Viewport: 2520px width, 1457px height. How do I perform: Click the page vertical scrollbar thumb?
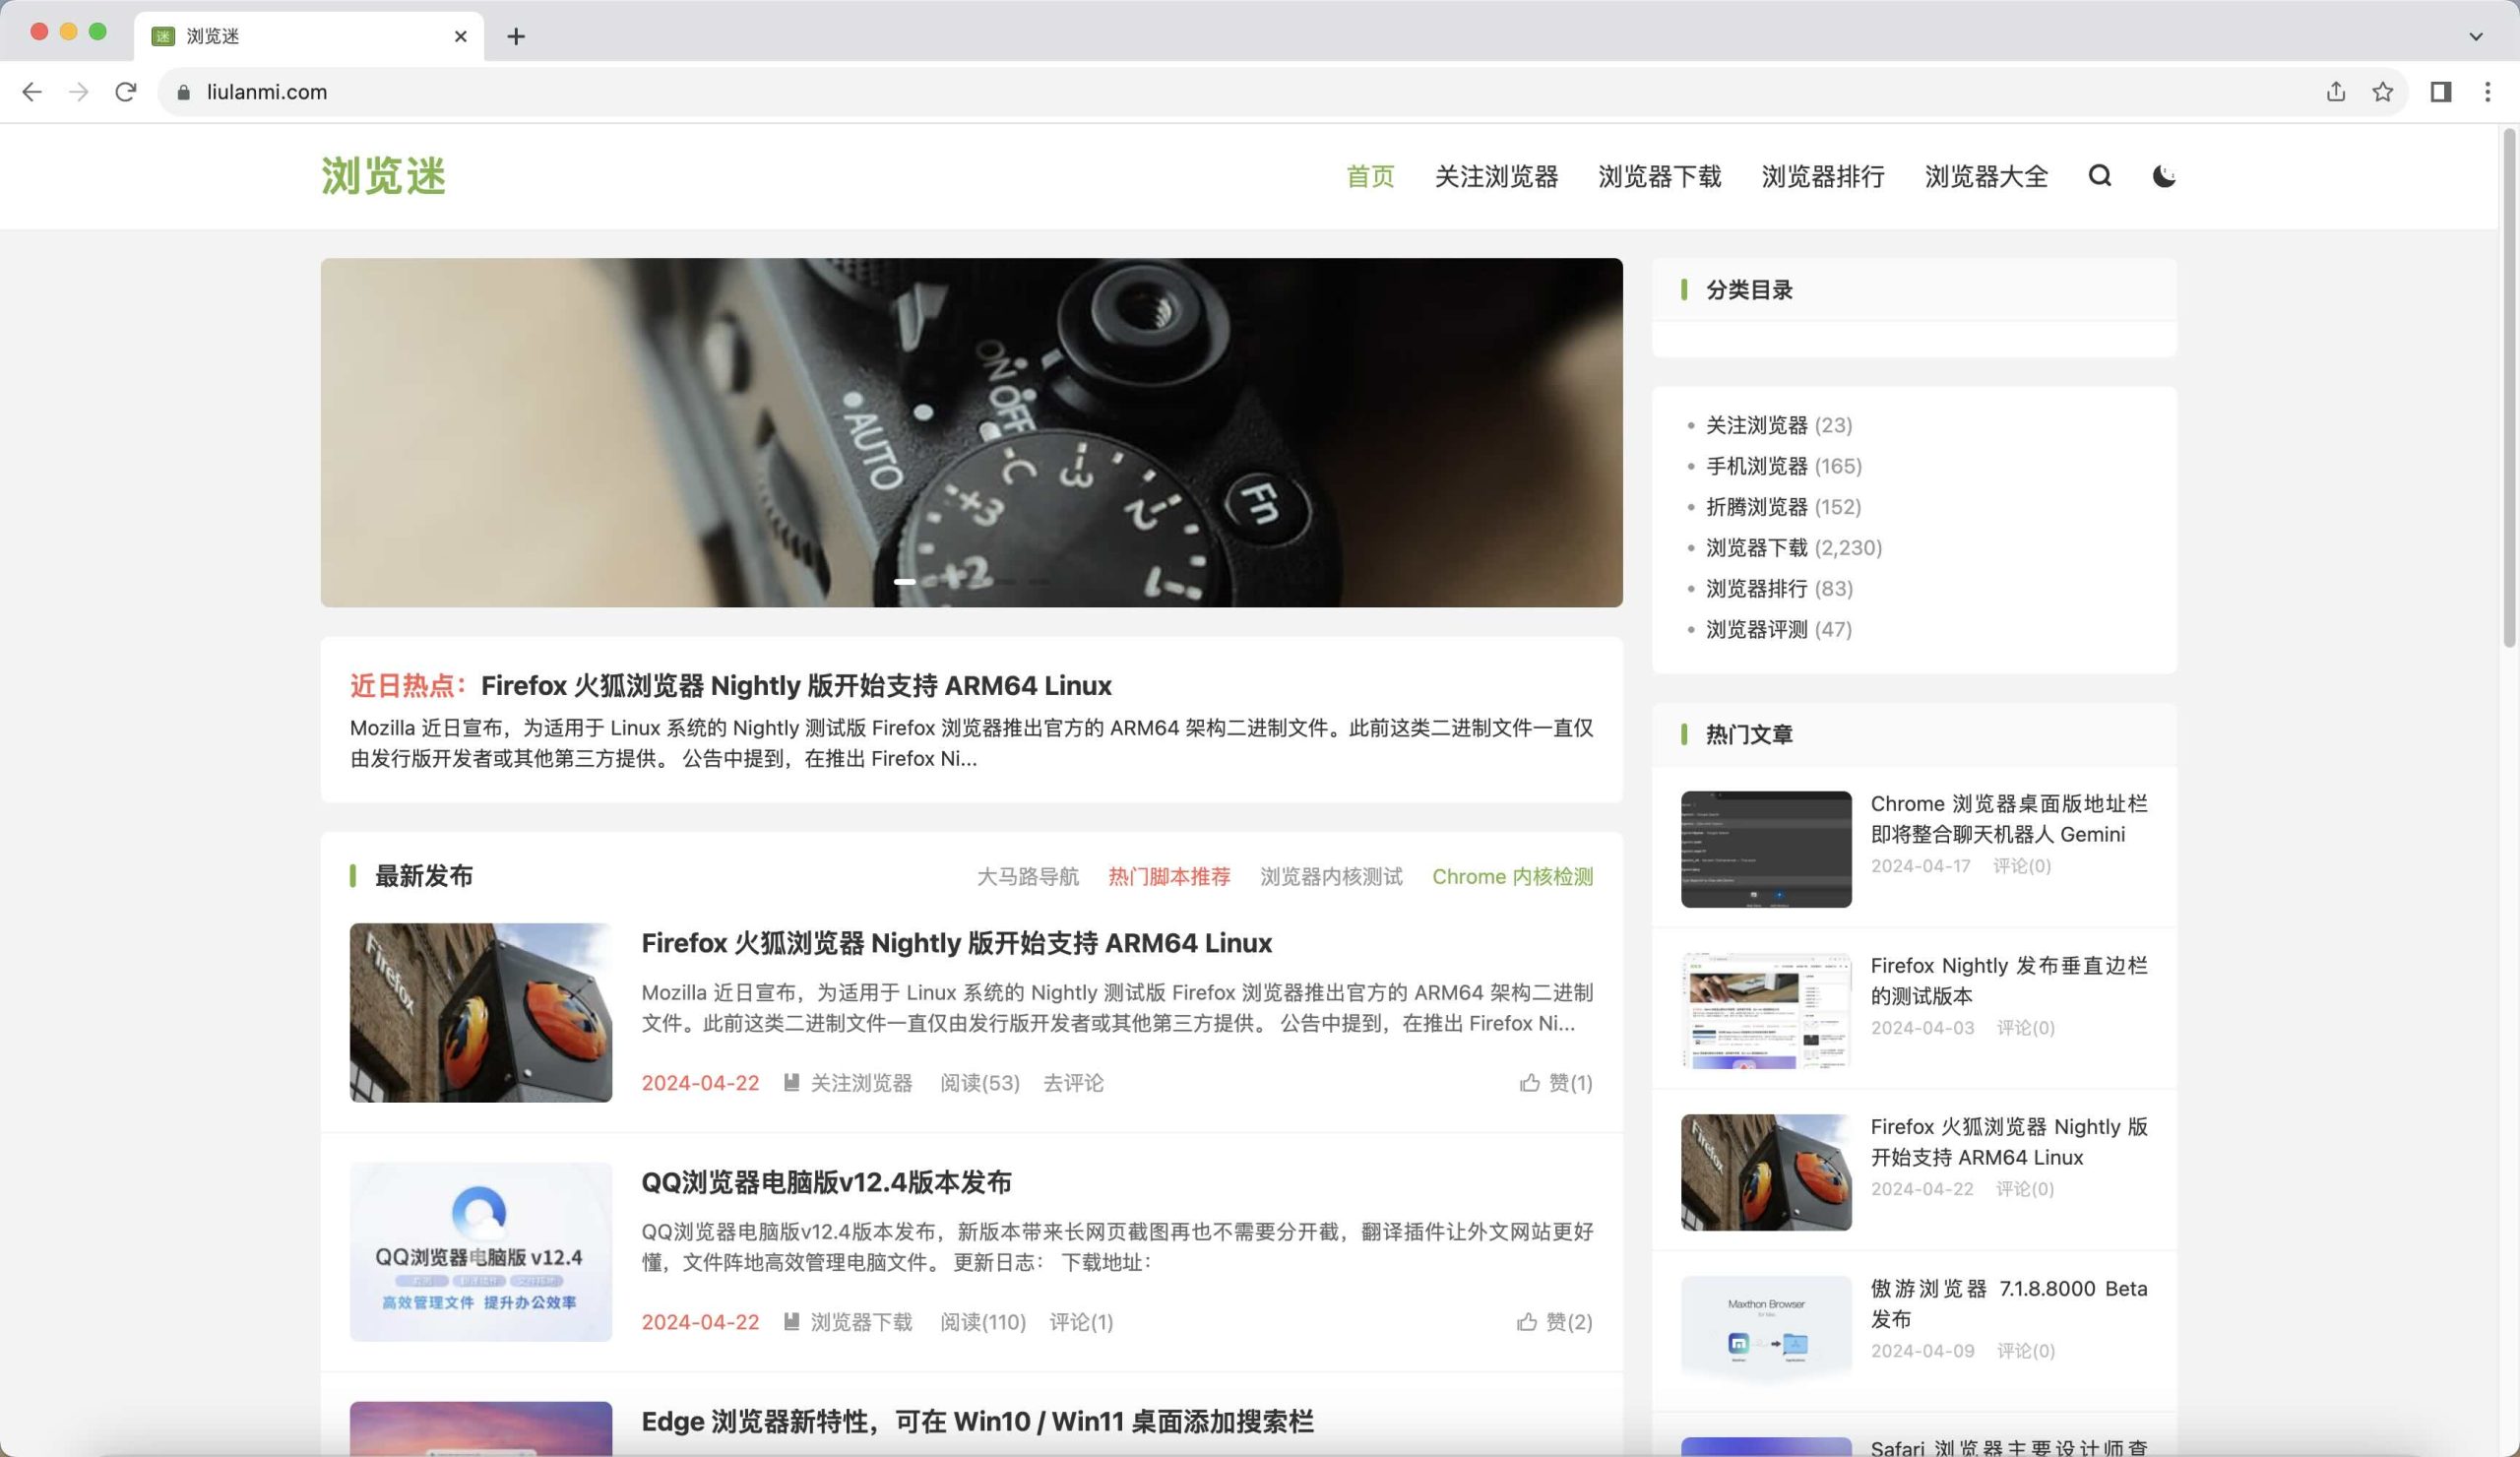pyautogui.click(x=2509, y=388)
